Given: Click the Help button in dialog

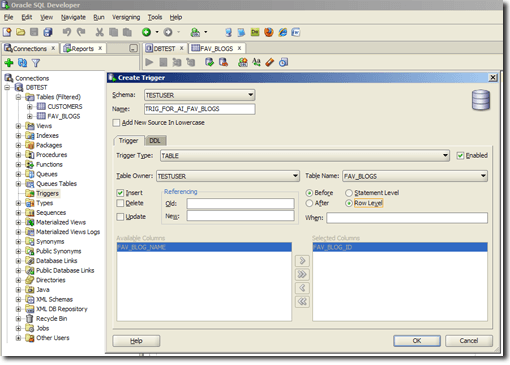Looking at the screenshot, I should [x=136, y=341].
